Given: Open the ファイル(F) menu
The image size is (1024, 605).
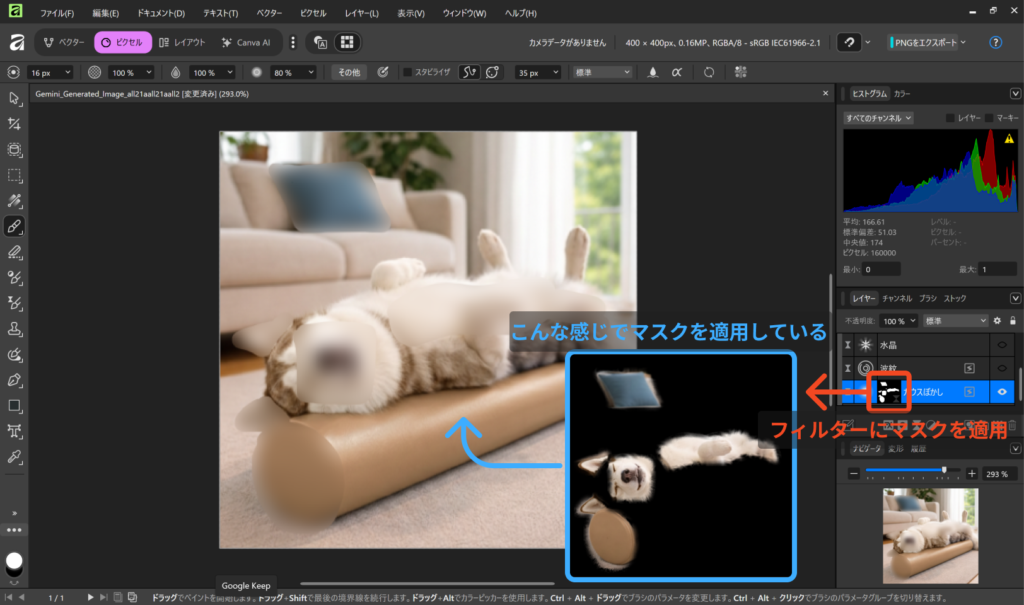Looking at the screenshot, I should point(58,14).
